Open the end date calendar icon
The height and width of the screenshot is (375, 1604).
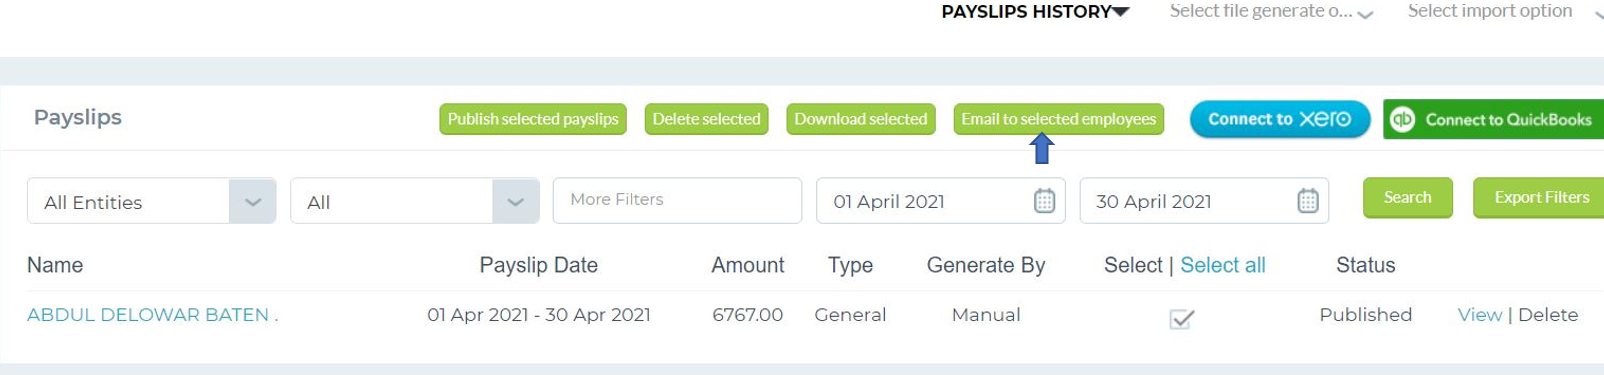click(x=1307, y=201)
